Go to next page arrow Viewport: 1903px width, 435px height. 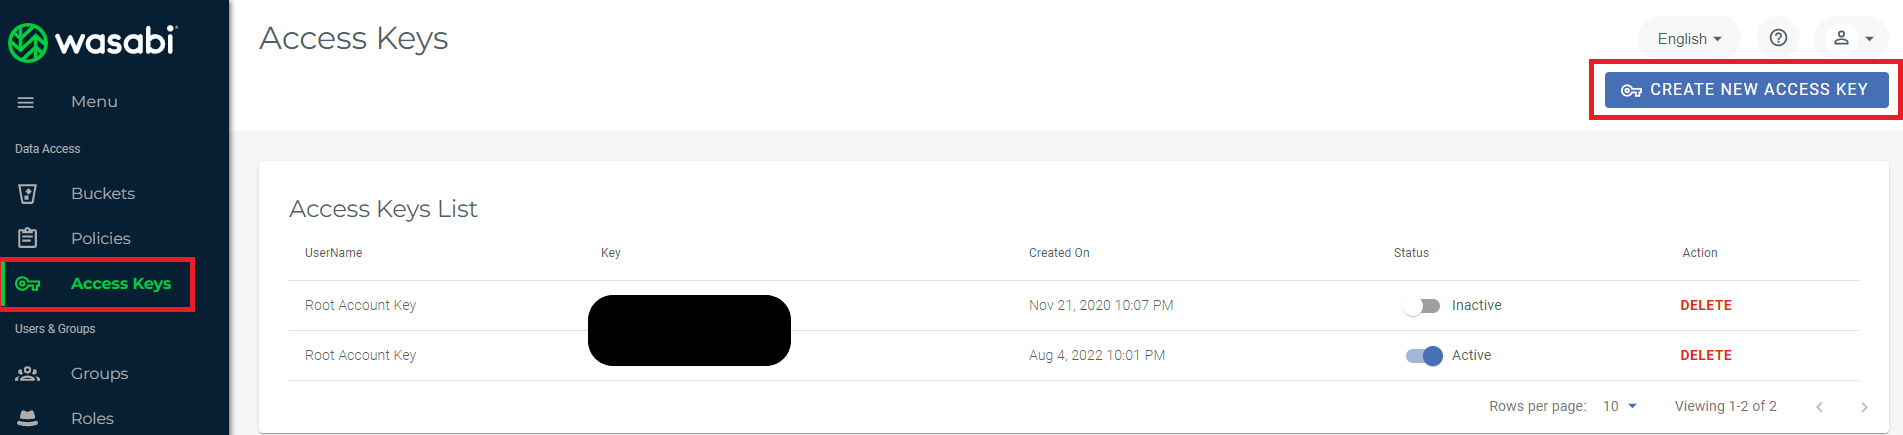(1864, 407)
